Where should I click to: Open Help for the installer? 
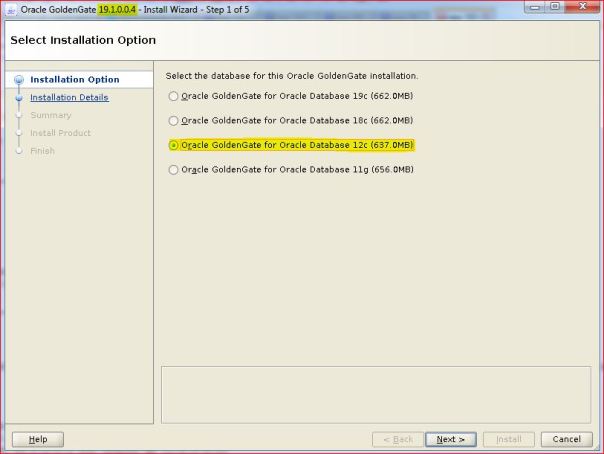click(37, 439)
